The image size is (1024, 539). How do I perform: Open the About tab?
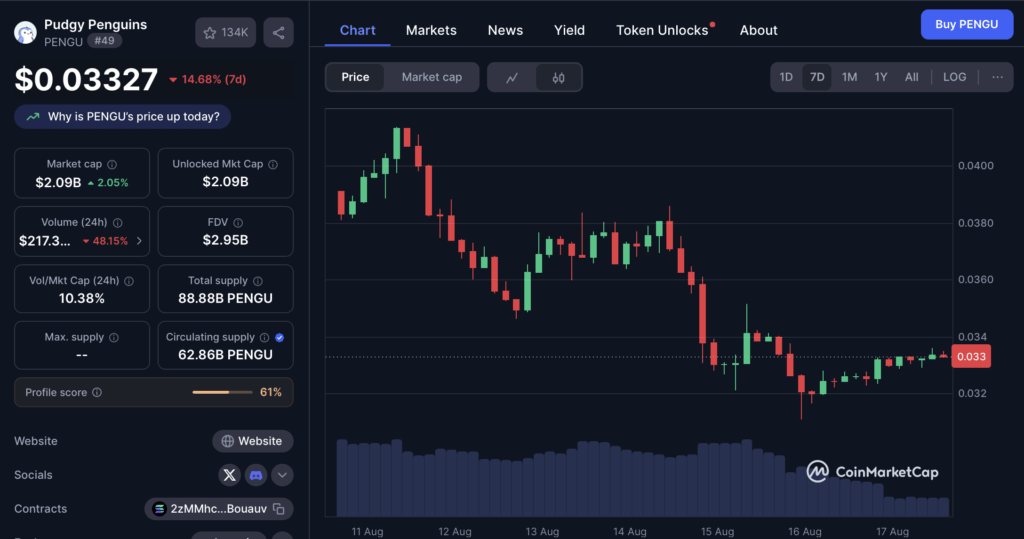(758, 30)
